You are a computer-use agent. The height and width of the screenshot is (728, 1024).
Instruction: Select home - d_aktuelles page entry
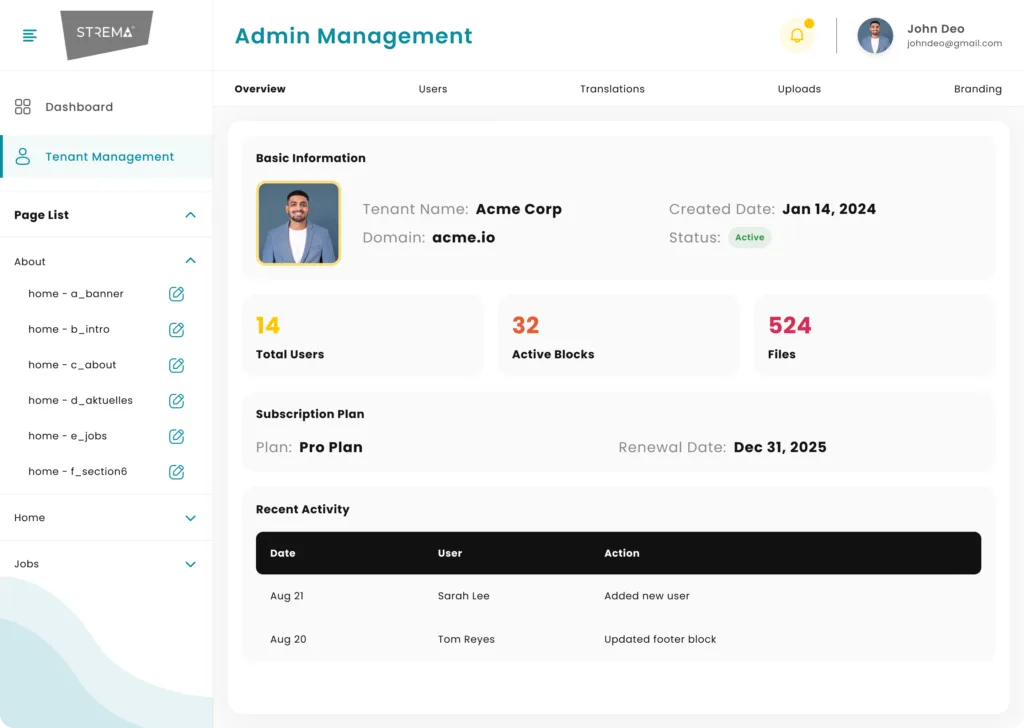80,400
